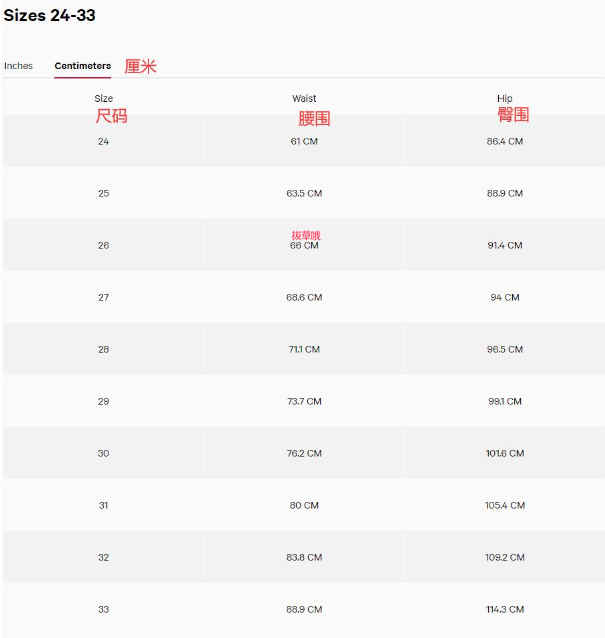Click the Sizes 24-33 heading

coord(50,15)
